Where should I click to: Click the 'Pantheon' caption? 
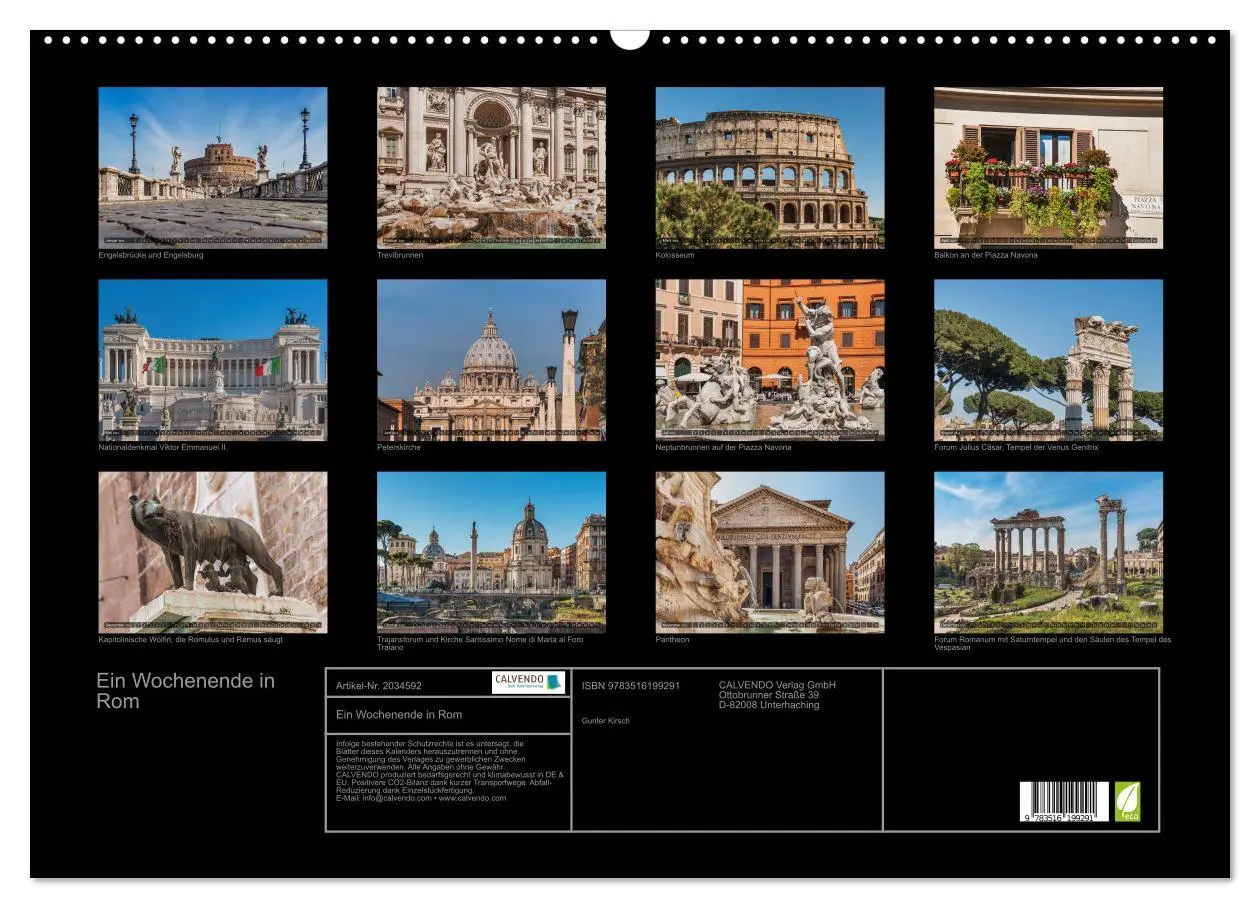673,640
